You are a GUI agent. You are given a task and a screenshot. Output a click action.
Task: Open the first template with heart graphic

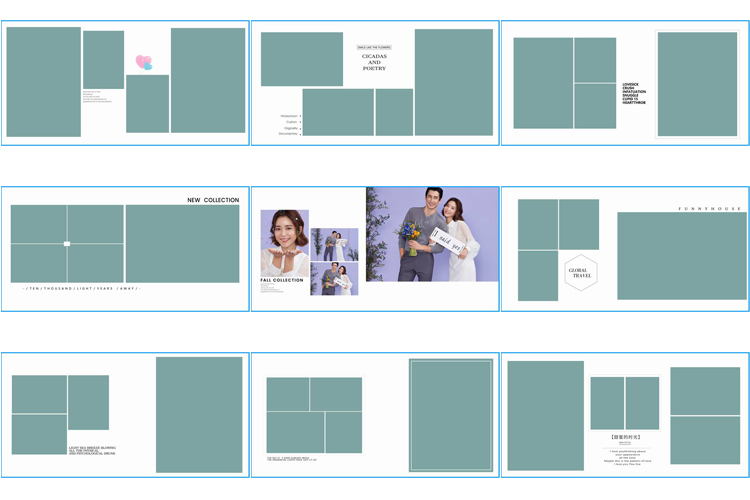click(125, 83)
